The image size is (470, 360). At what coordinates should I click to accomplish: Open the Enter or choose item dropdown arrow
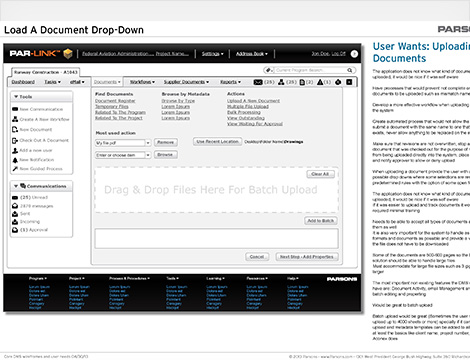tap(148, 155)
